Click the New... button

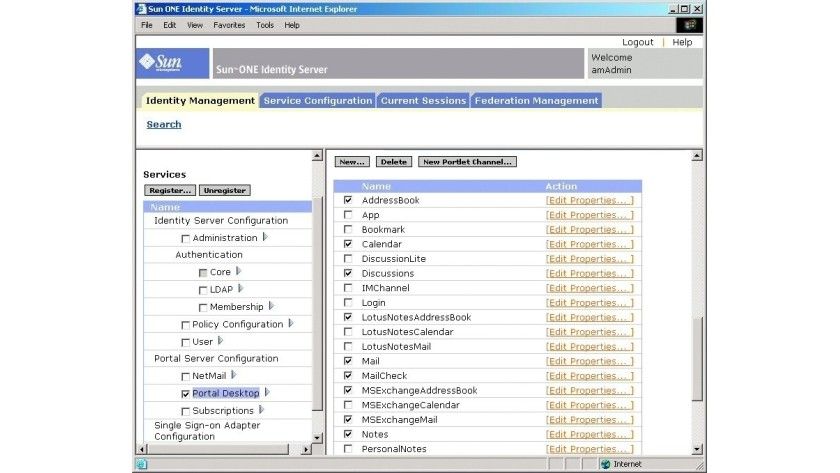pyautogui.click(x=352, y=162)
